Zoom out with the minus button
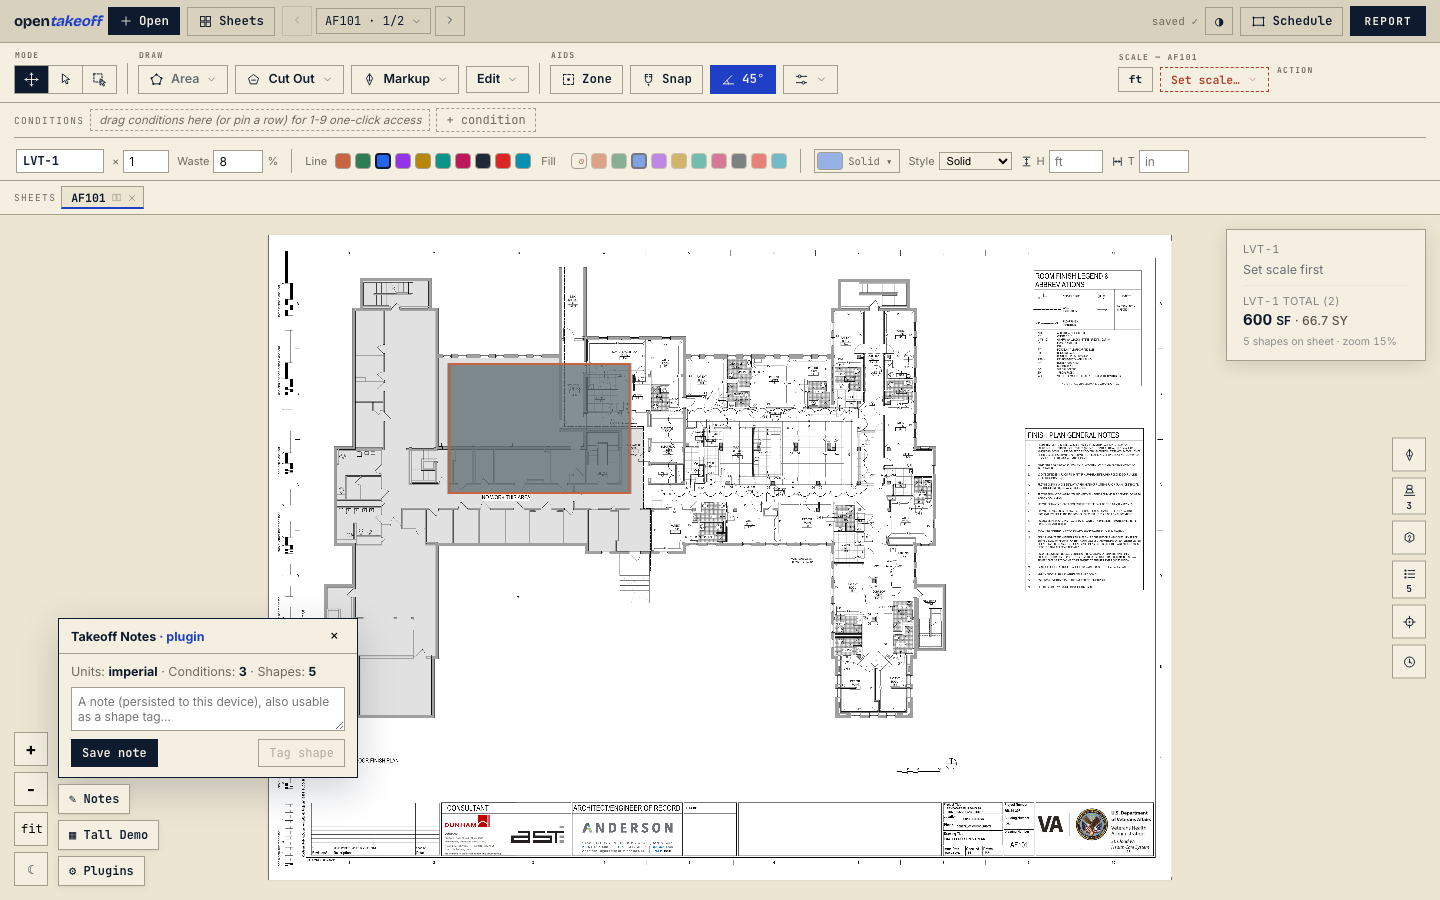Screen dimensions: 1440x900 click(x=31, y=790)
